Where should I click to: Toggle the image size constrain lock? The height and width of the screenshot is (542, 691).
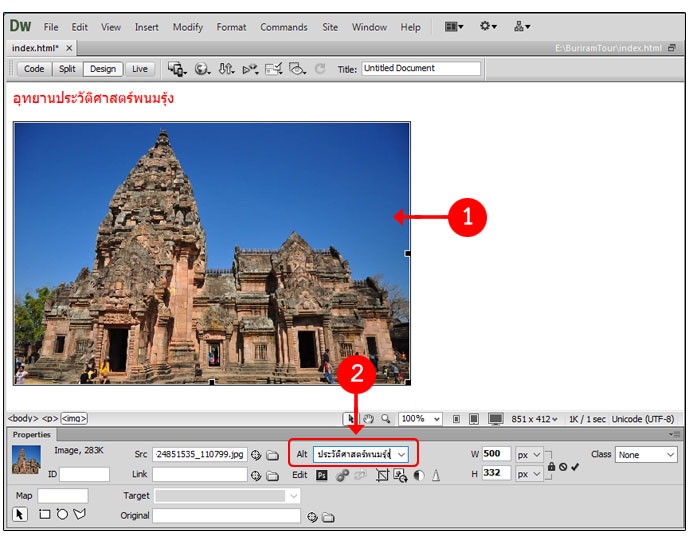(551, 465)
